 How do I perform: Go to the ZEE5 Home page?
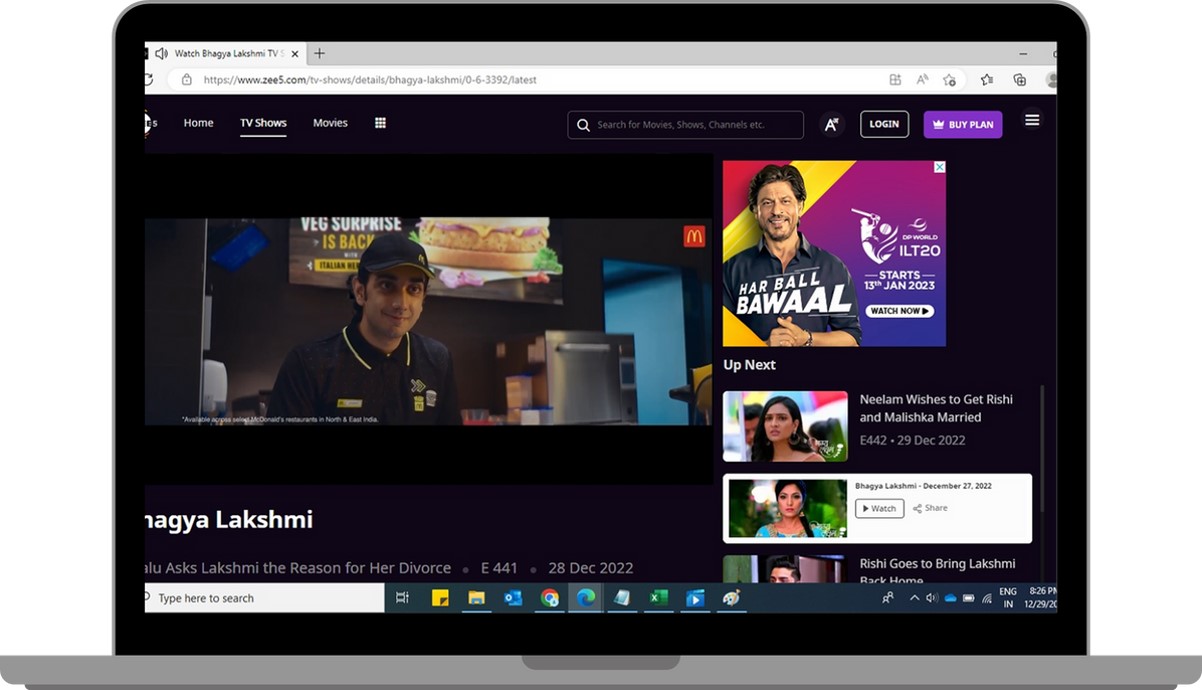(198, 123)
